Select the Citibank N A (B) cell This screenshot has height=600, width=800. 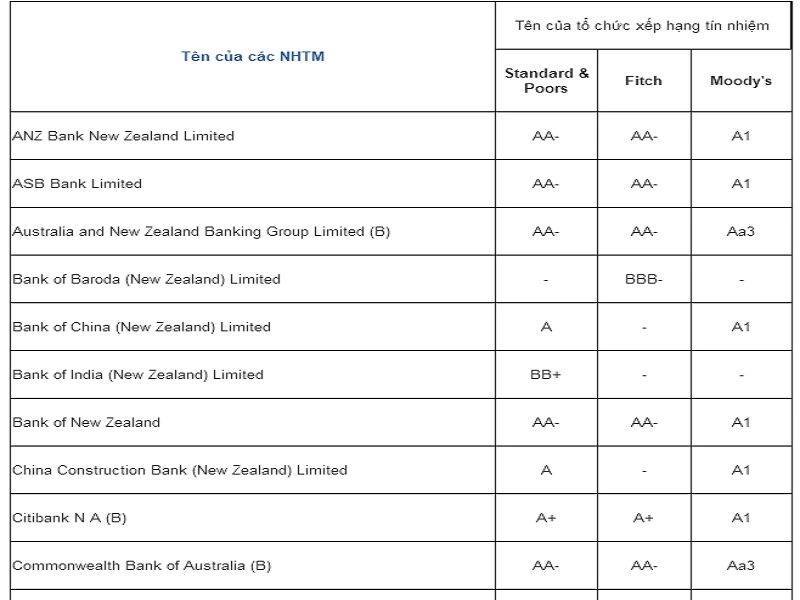69,518
